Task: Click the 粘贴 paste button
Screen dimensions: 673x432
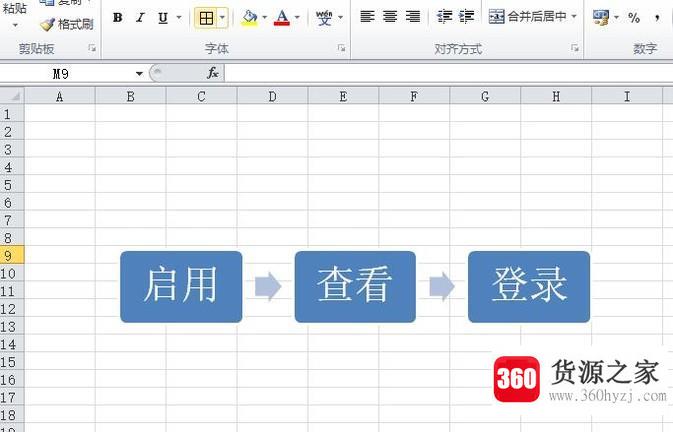Action: pyautogui.click(x=15, y=8)
